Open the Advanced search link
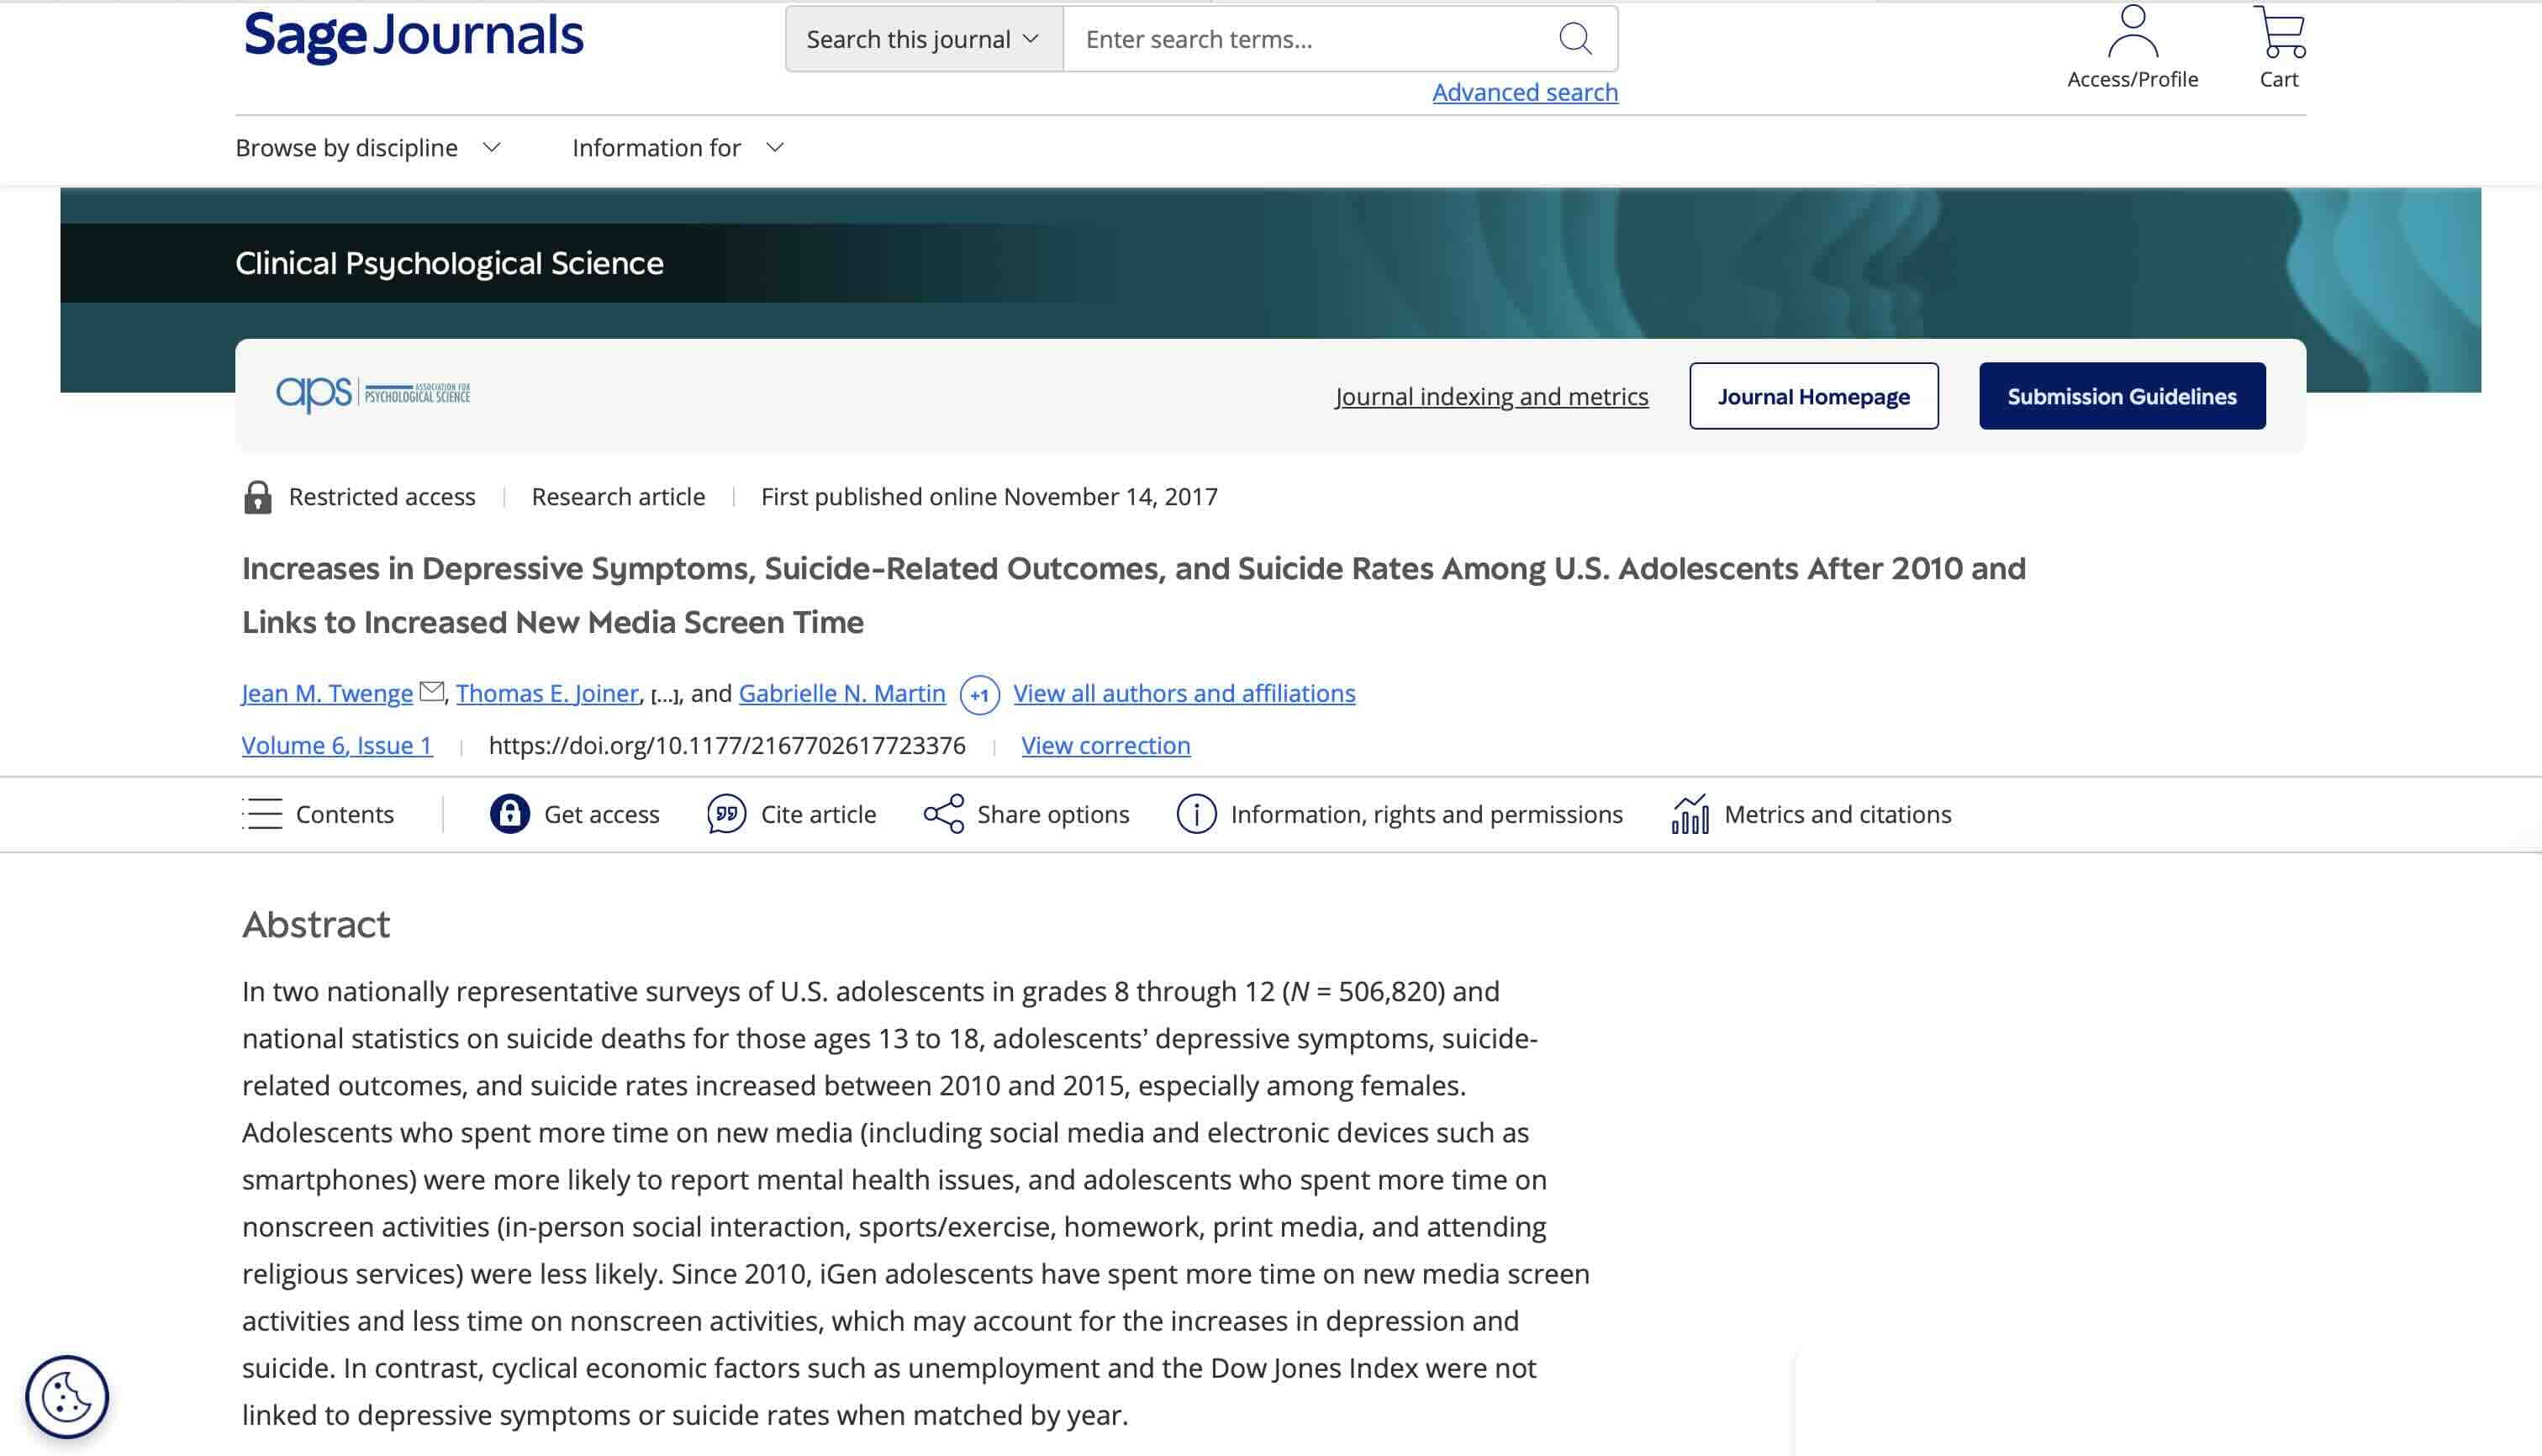Screen dimensions: 2542x1456 (x=1524, y=91)
